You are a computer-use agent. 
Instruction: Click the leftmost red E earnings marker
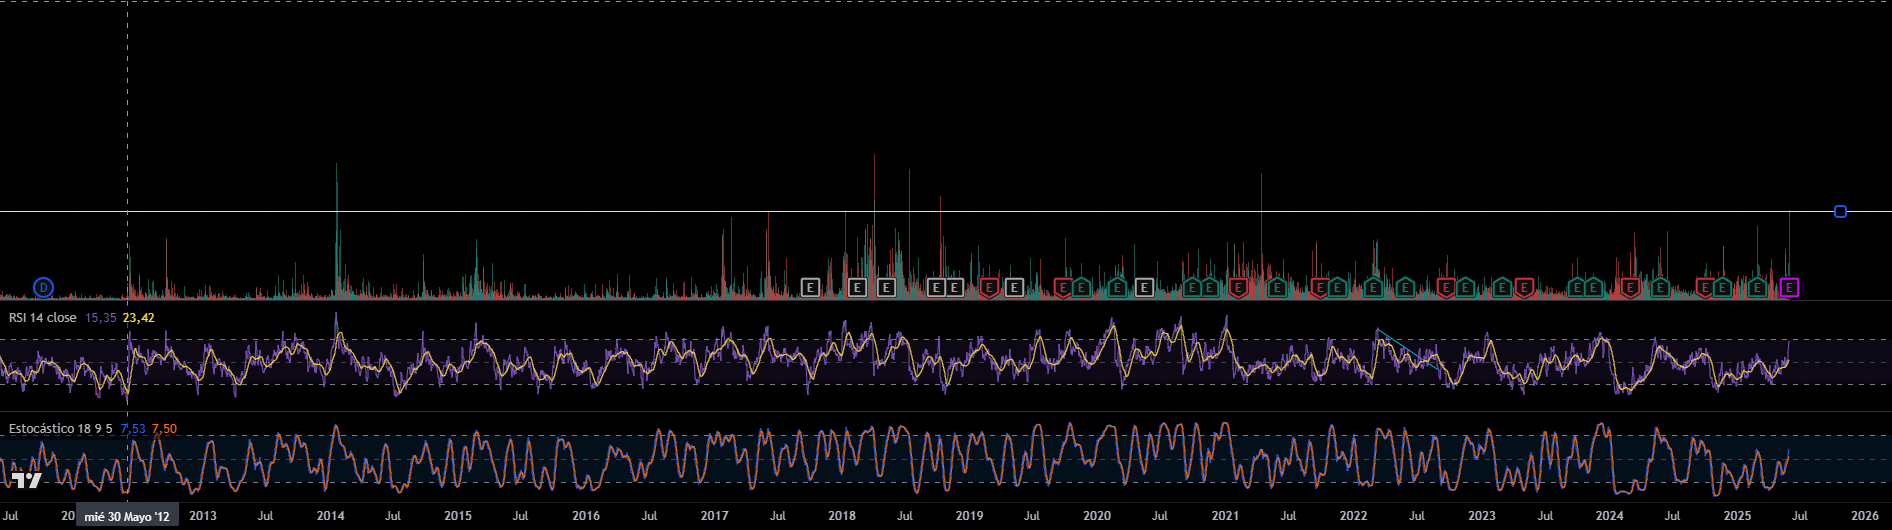[989, 288]
